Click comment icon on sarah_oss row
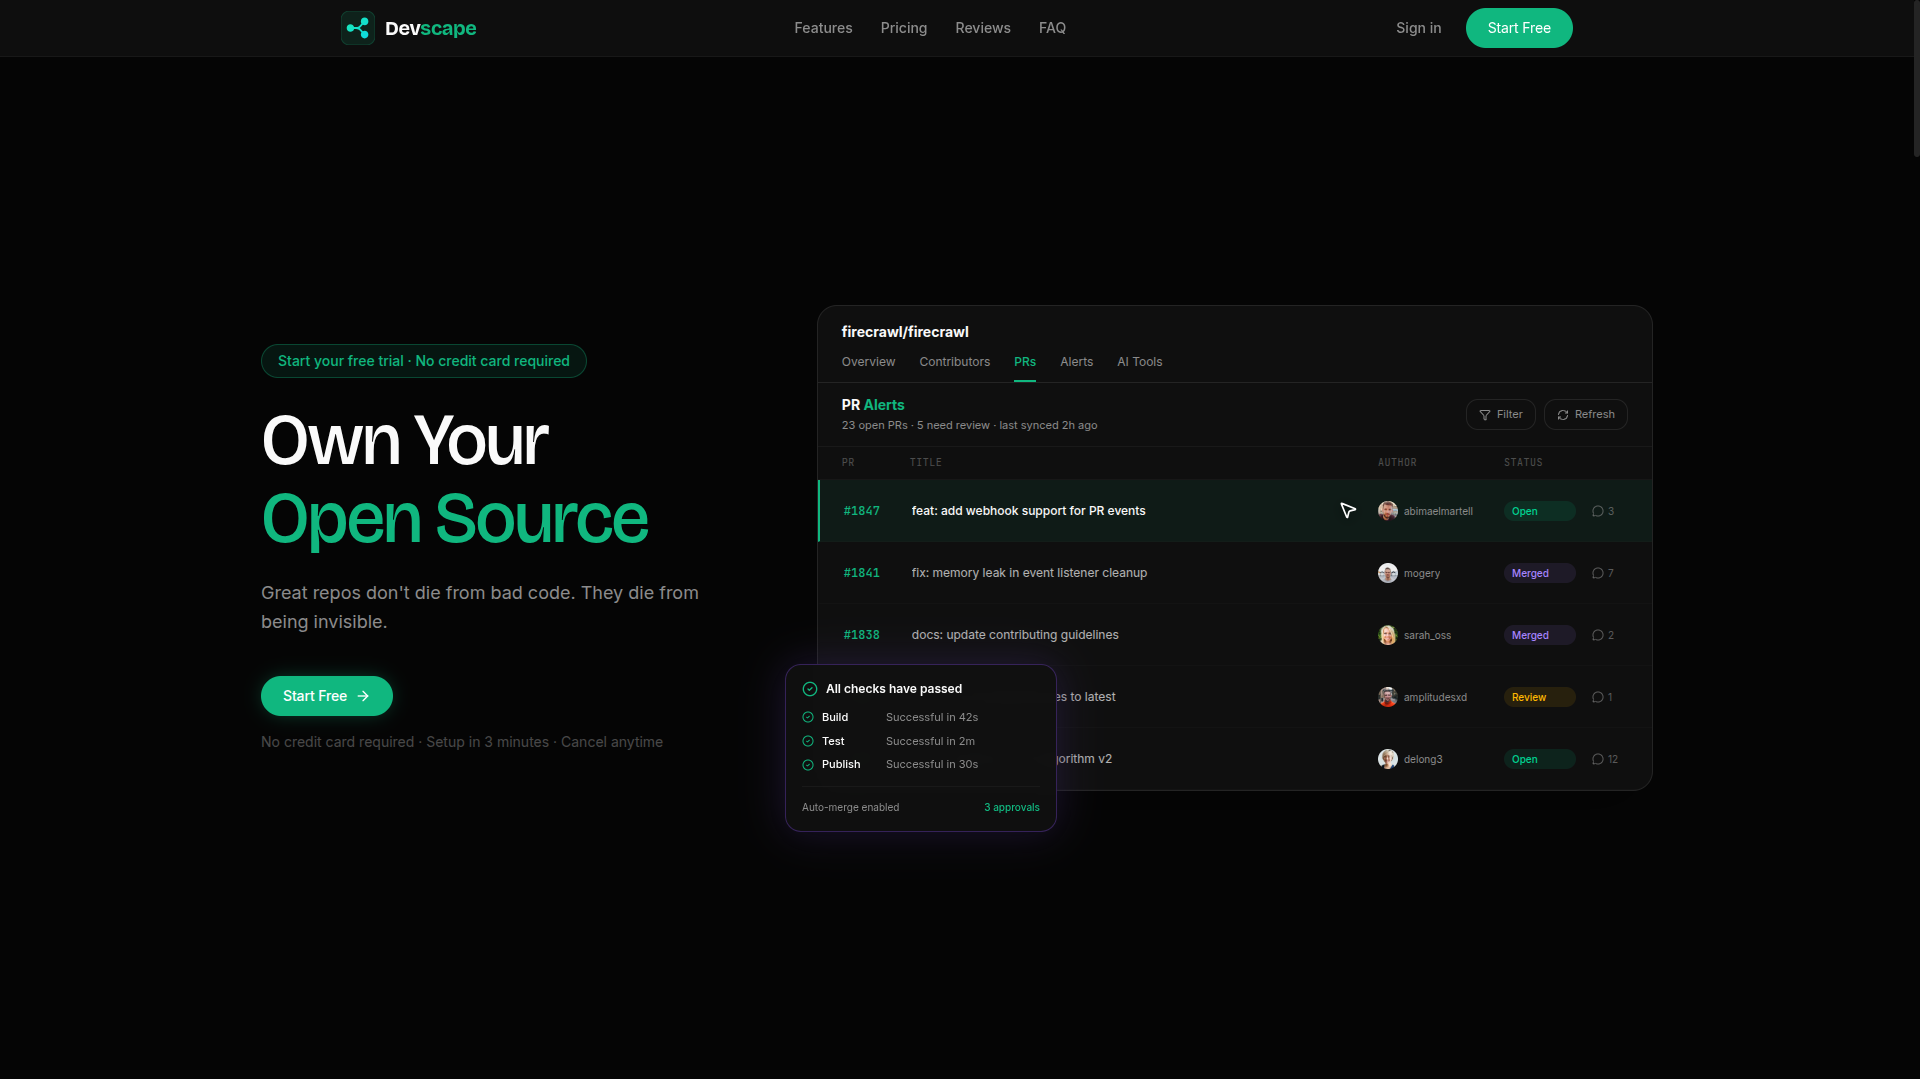The height and width of the screenshot is (1079, 1920). (x=1598, y=635)
